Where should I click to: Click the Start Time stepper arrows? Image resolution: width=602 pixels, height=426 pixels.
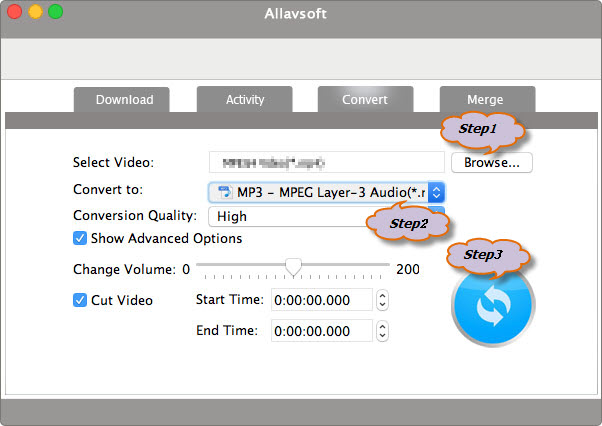coord(382,300)
